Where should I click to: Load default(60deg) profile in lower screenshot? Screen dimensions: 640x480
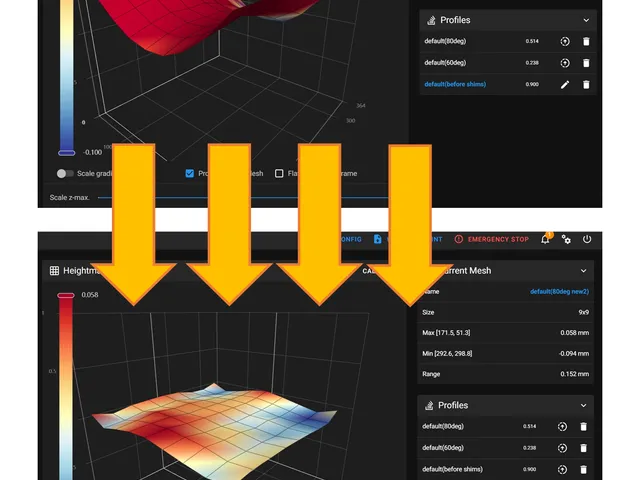[562, 448]
